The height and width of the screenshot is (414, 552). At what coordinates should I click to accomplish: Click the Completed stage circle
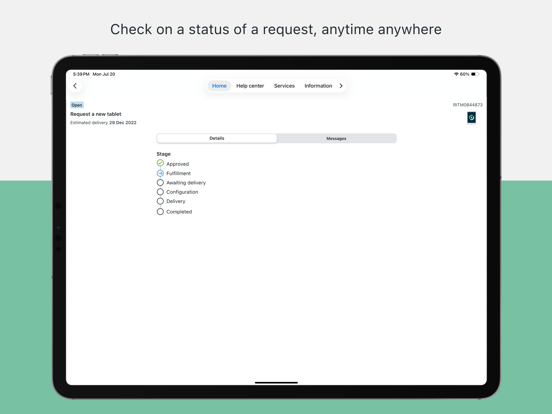point(160,212)
